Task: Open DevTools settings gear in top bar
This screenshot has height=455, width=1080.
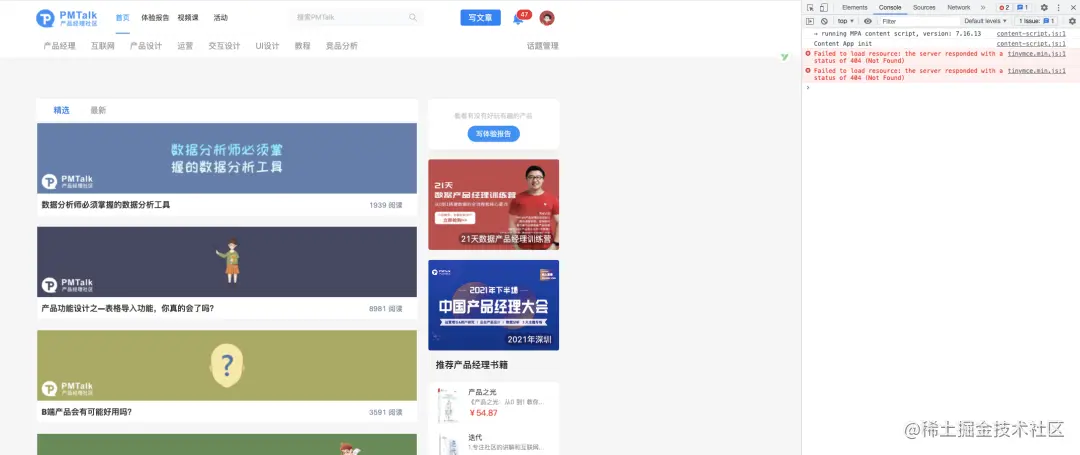Action: [1044, 8]
